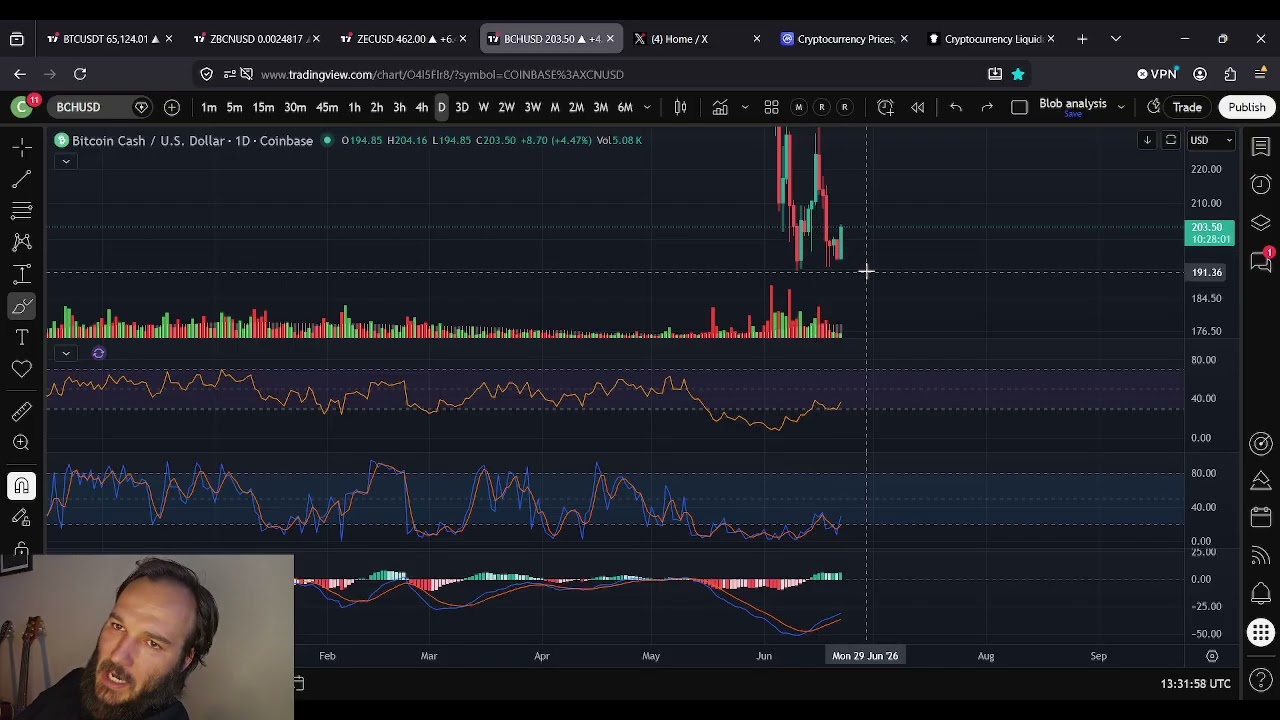Screen dimensions: 1280x720
Task: Toggle stay in drawing mode pencil-lock
Action: click(21, 517)
